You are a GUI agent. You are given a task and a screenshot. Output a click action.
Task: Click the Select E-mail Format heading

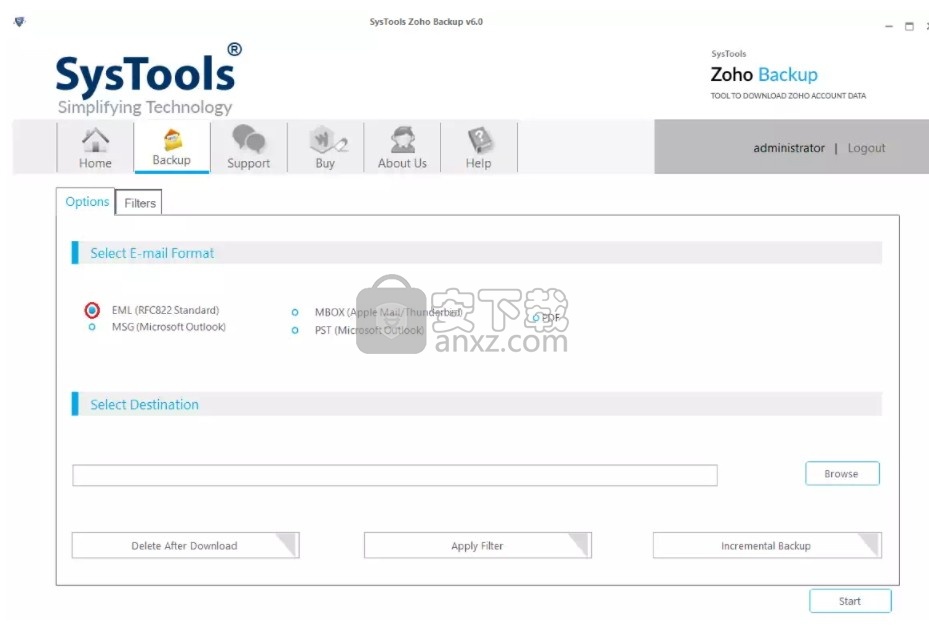point(152,253)
